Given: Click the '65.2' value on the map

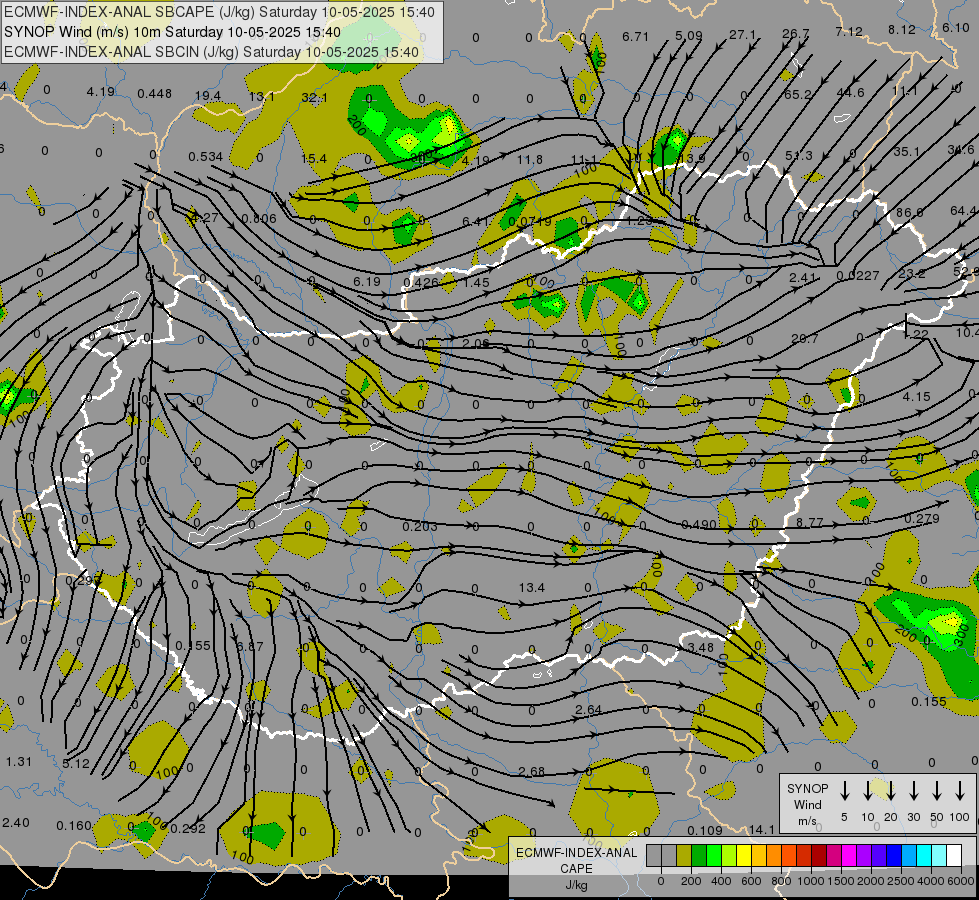Looking at the screenshot, I should click(x=797, y=94).
